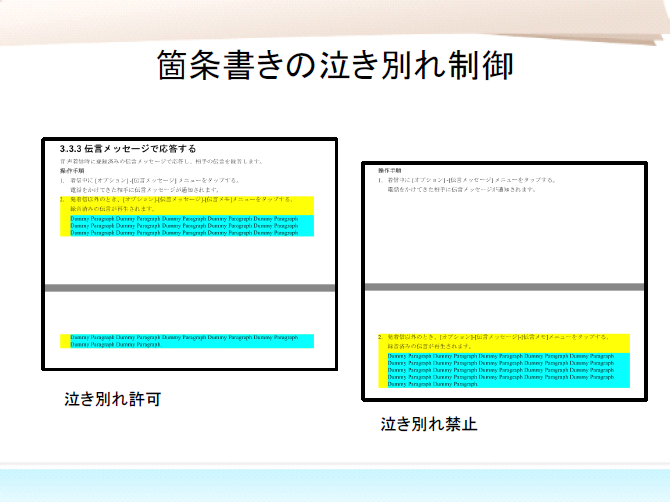
Task: Select the 泣き別れ禁止 caption
Action: [428, 424]
